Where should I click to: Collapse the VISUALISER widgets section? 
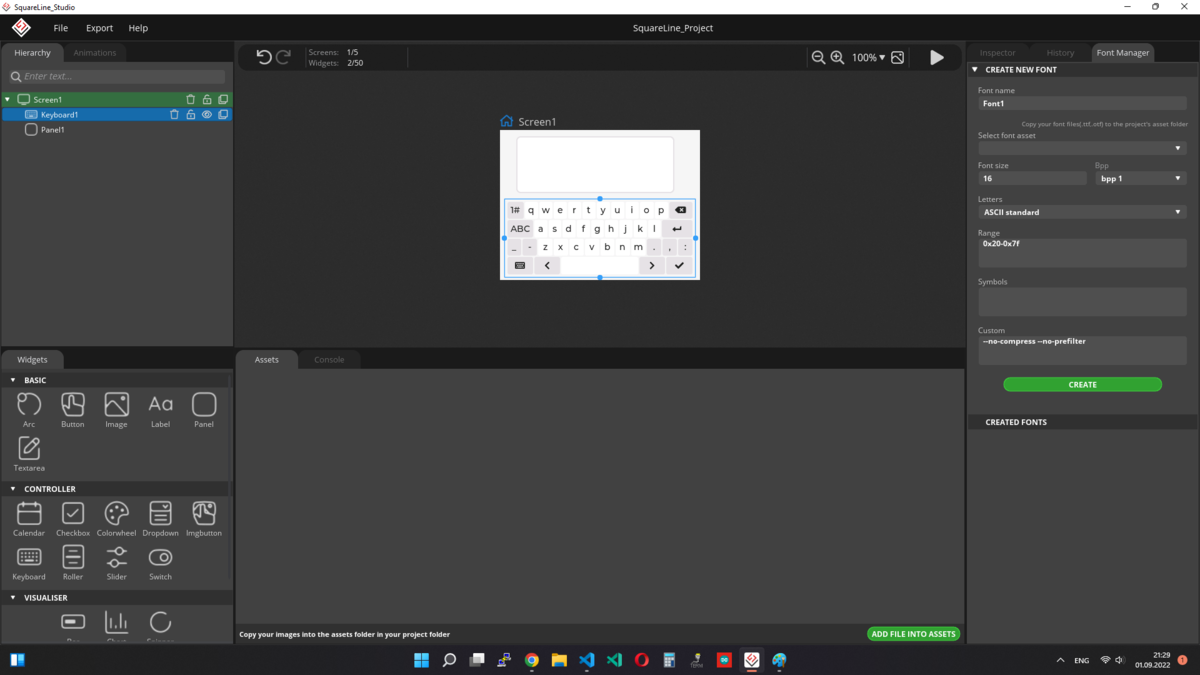point(13,598)
